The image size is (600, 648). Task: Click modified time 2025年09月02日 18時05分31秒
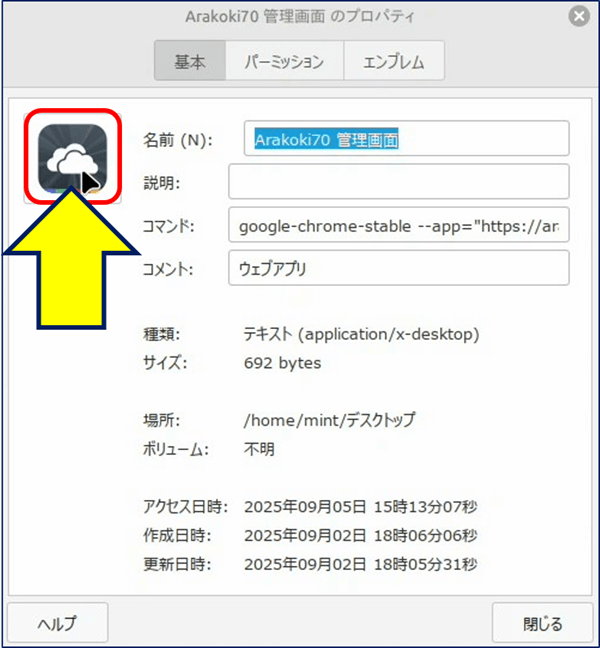tap(361, 564)
